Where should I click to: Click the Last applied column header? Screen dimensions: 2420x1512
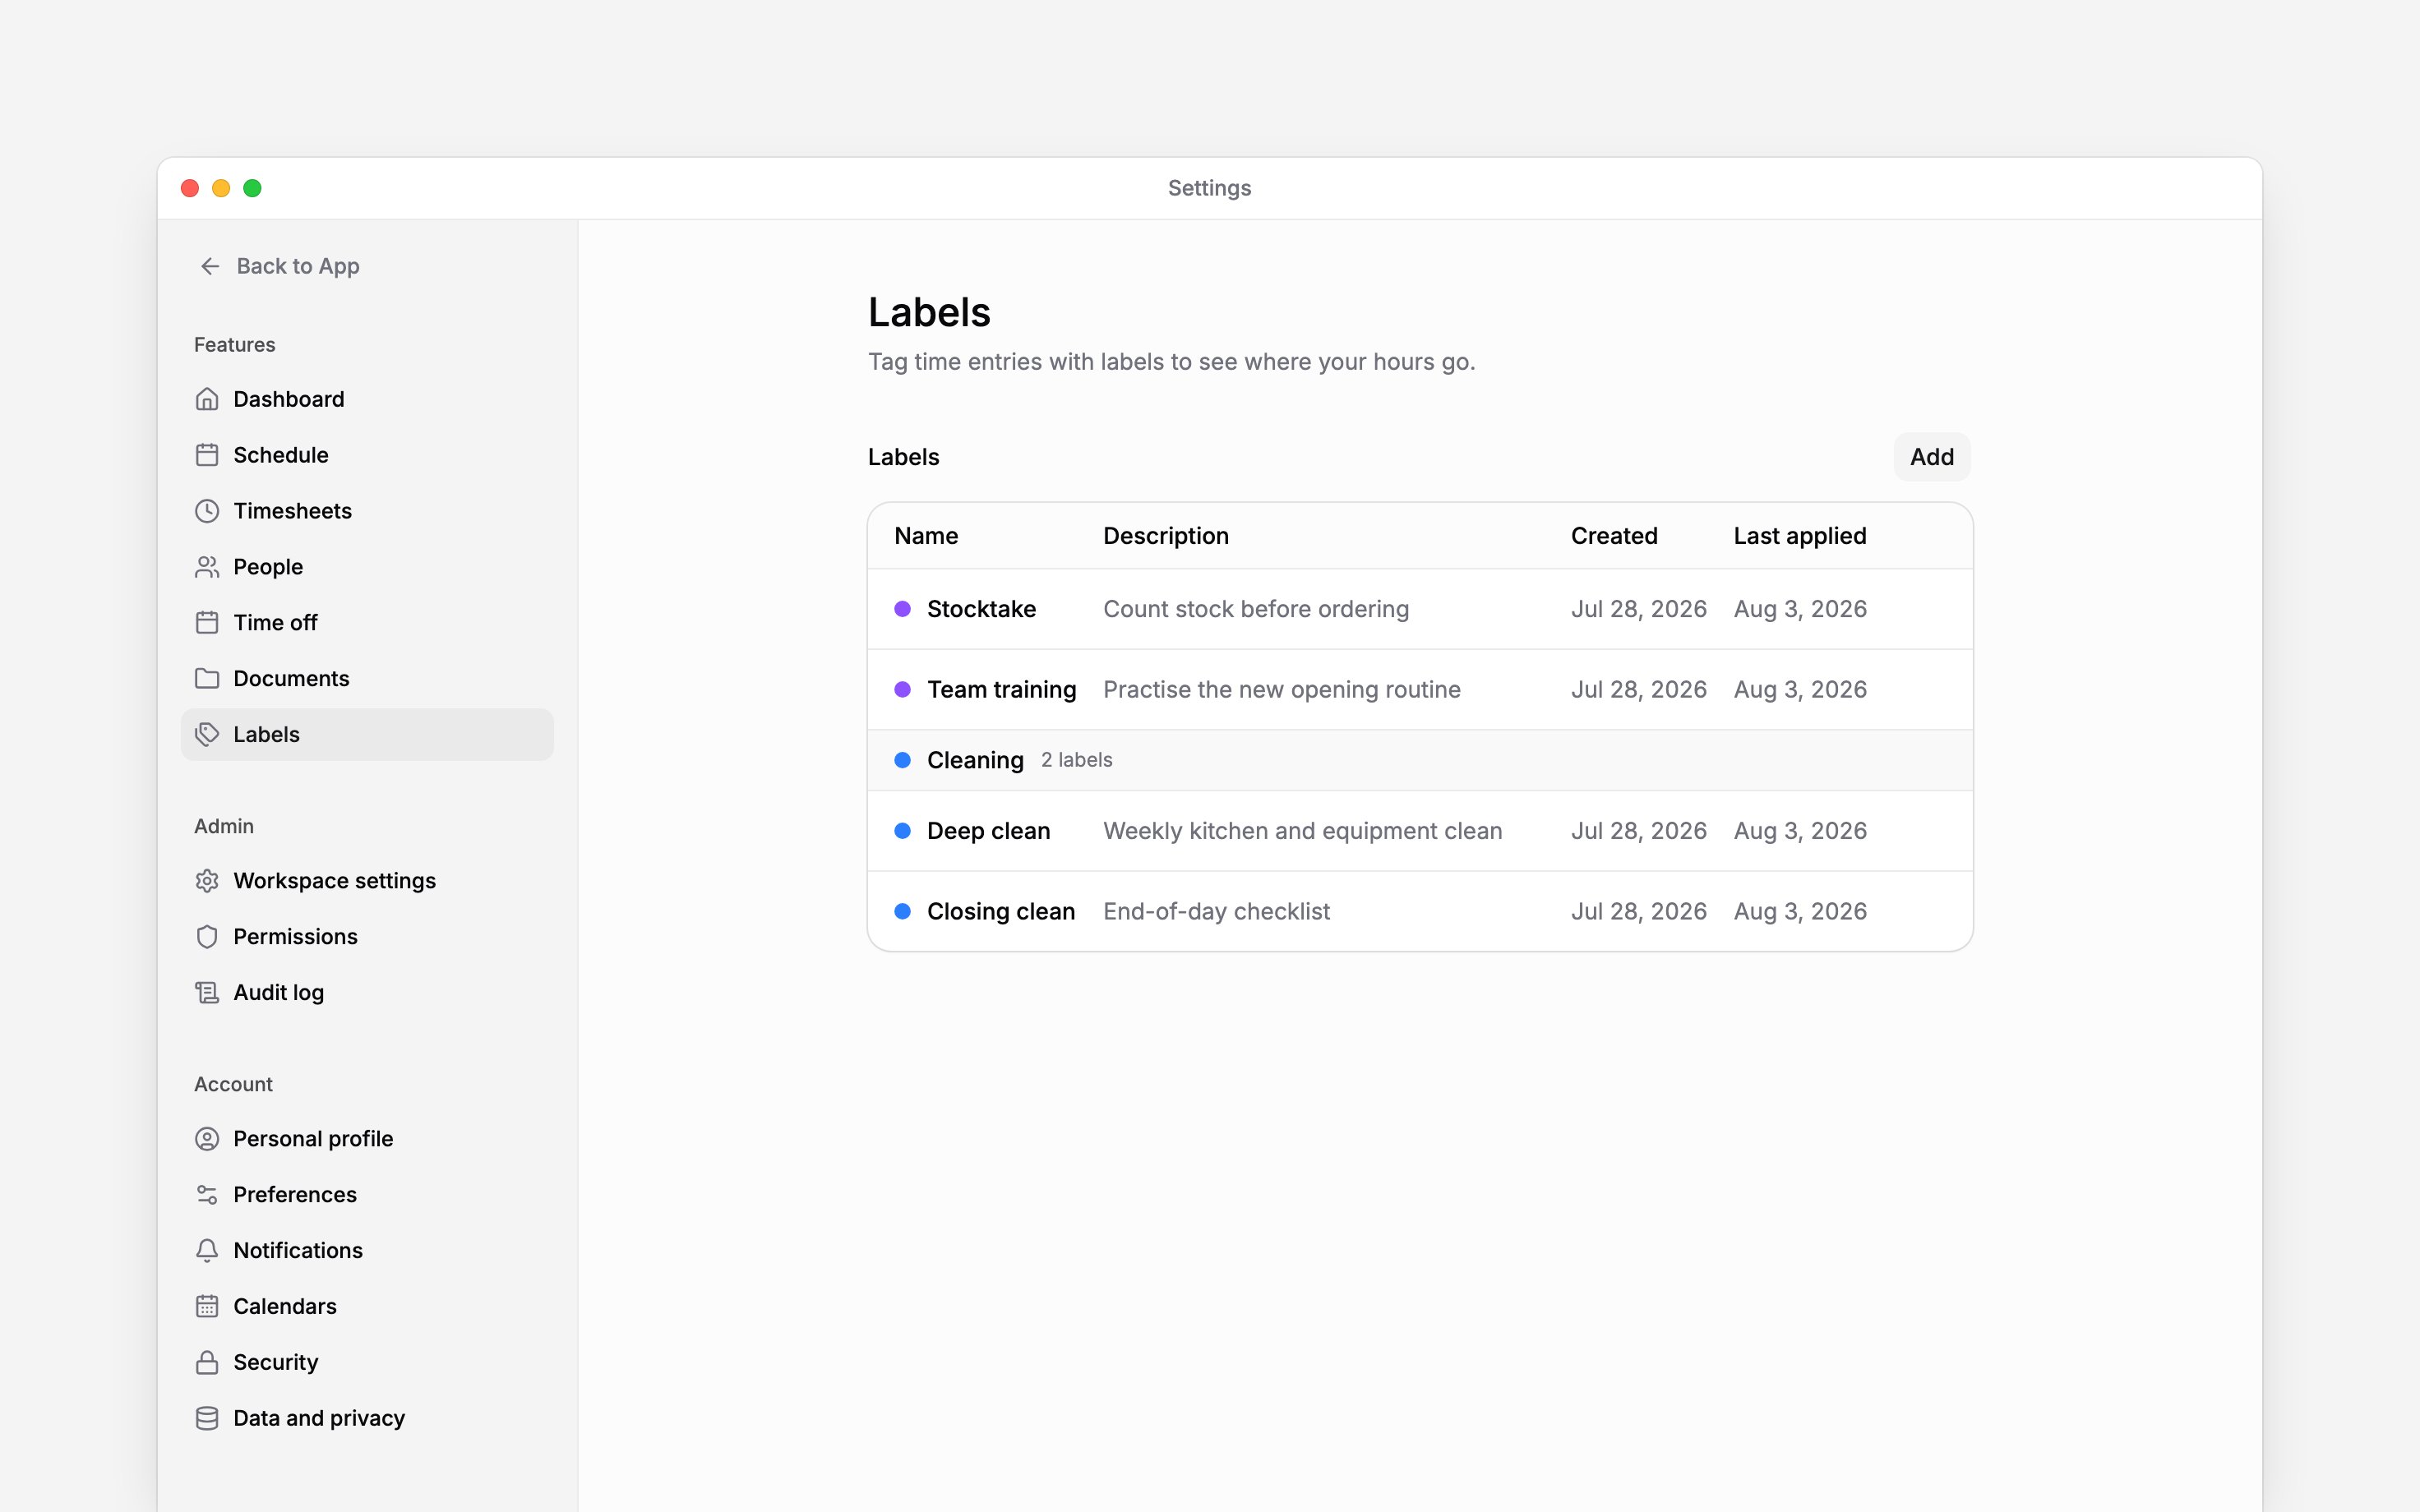point(1799,536)
